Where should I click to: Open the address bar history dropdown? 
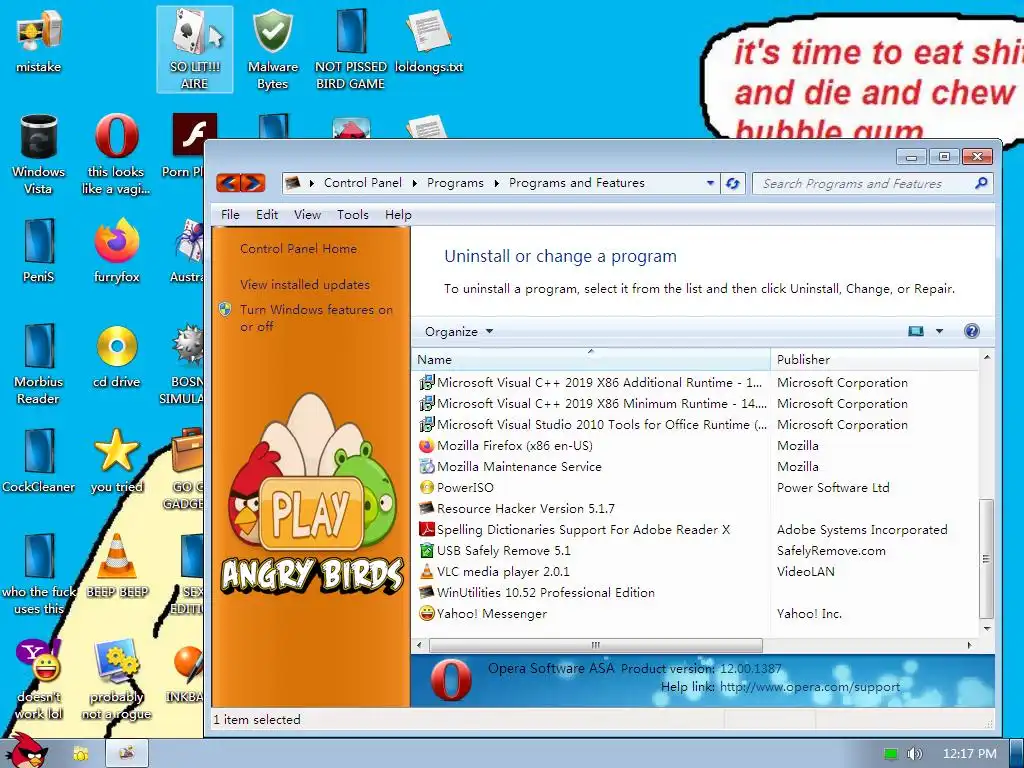711,184
